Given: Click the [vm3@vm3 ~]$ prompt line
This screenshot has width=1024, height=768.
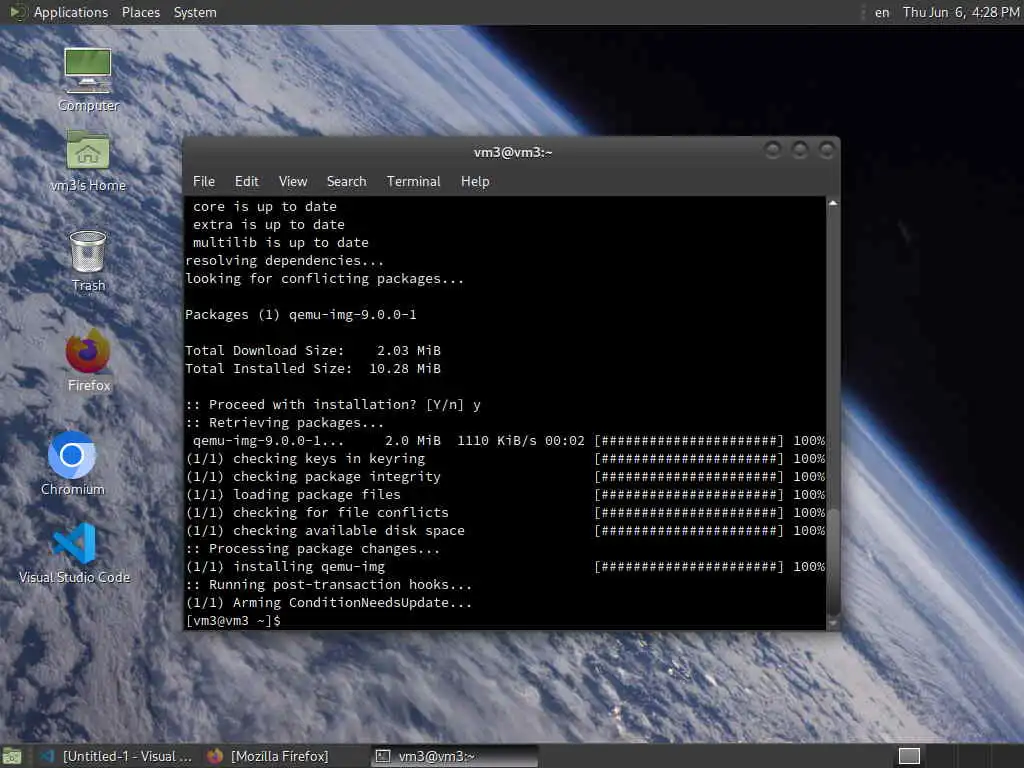Looking at the screenshot, I should pos(233,620).
